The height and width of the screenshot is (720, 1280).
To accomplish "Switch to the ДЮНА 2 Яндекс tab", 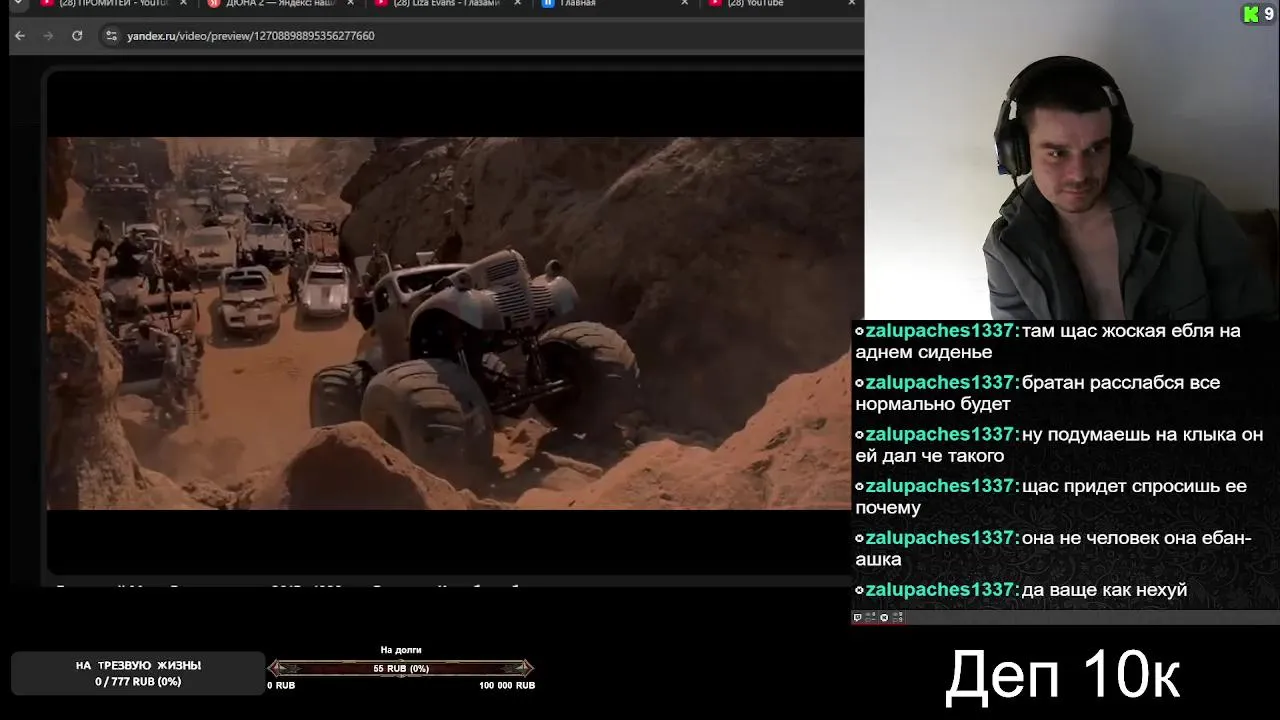I will pyautogui.click(x=281, y=3).
